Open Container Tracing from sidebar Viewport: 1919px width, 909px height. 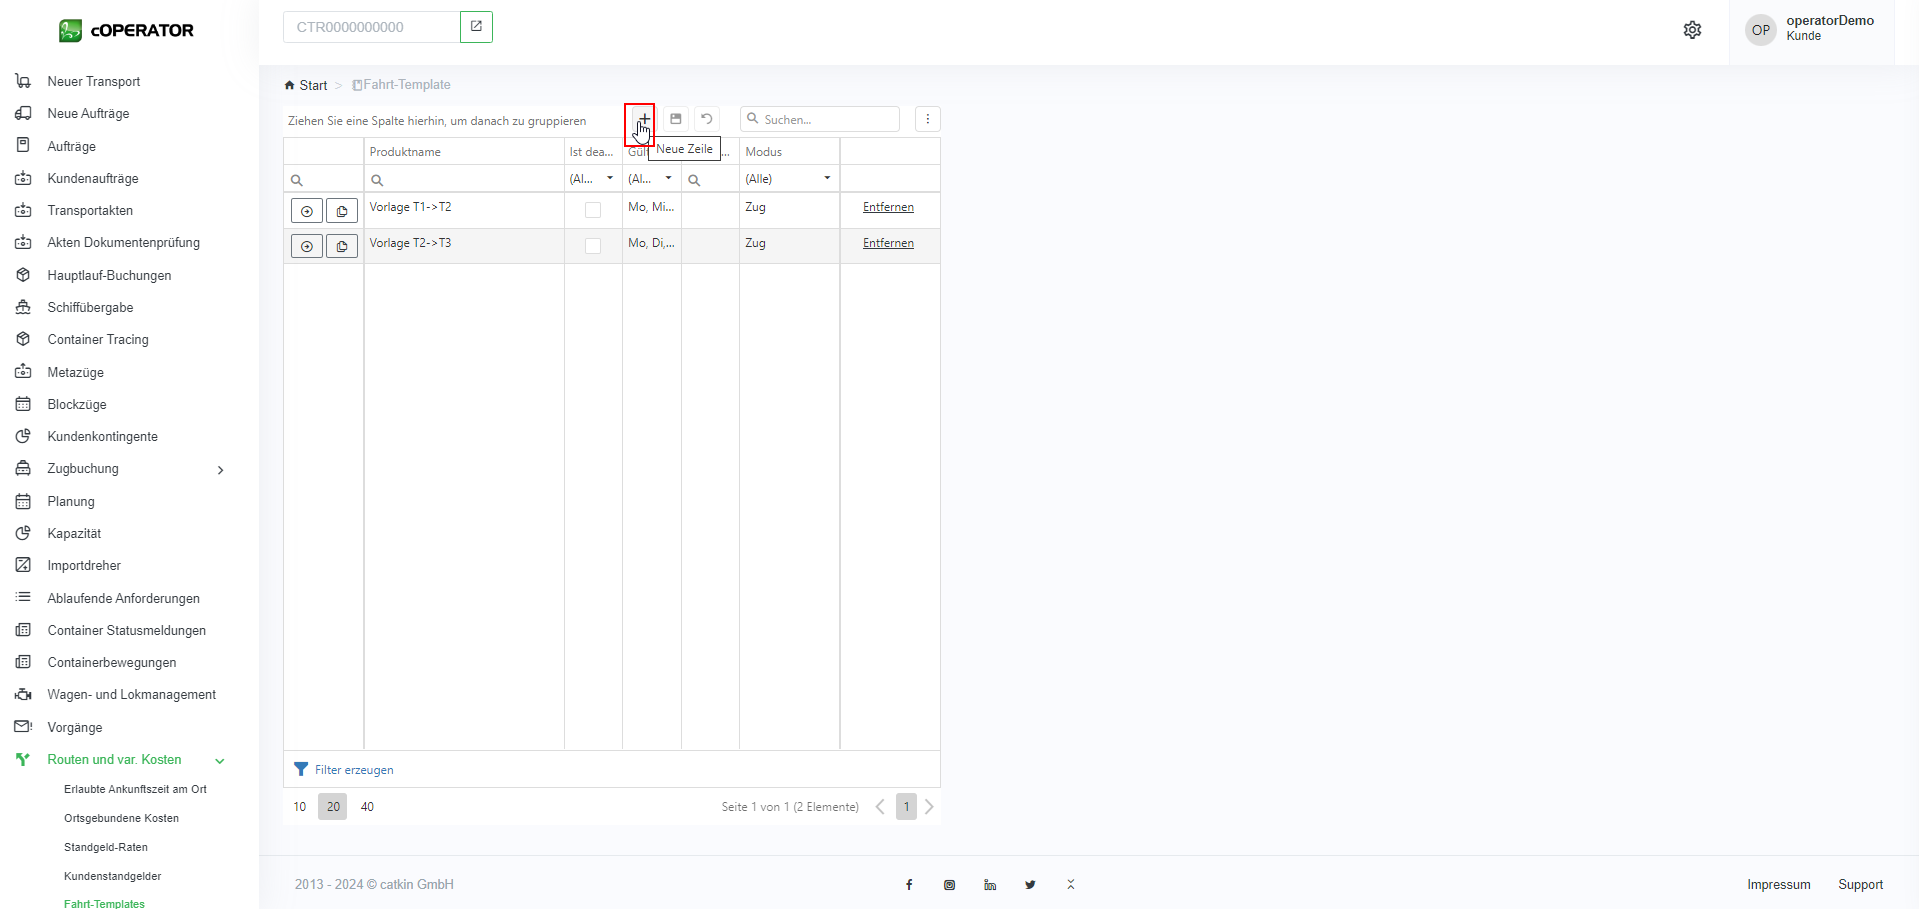click(98, 340)
